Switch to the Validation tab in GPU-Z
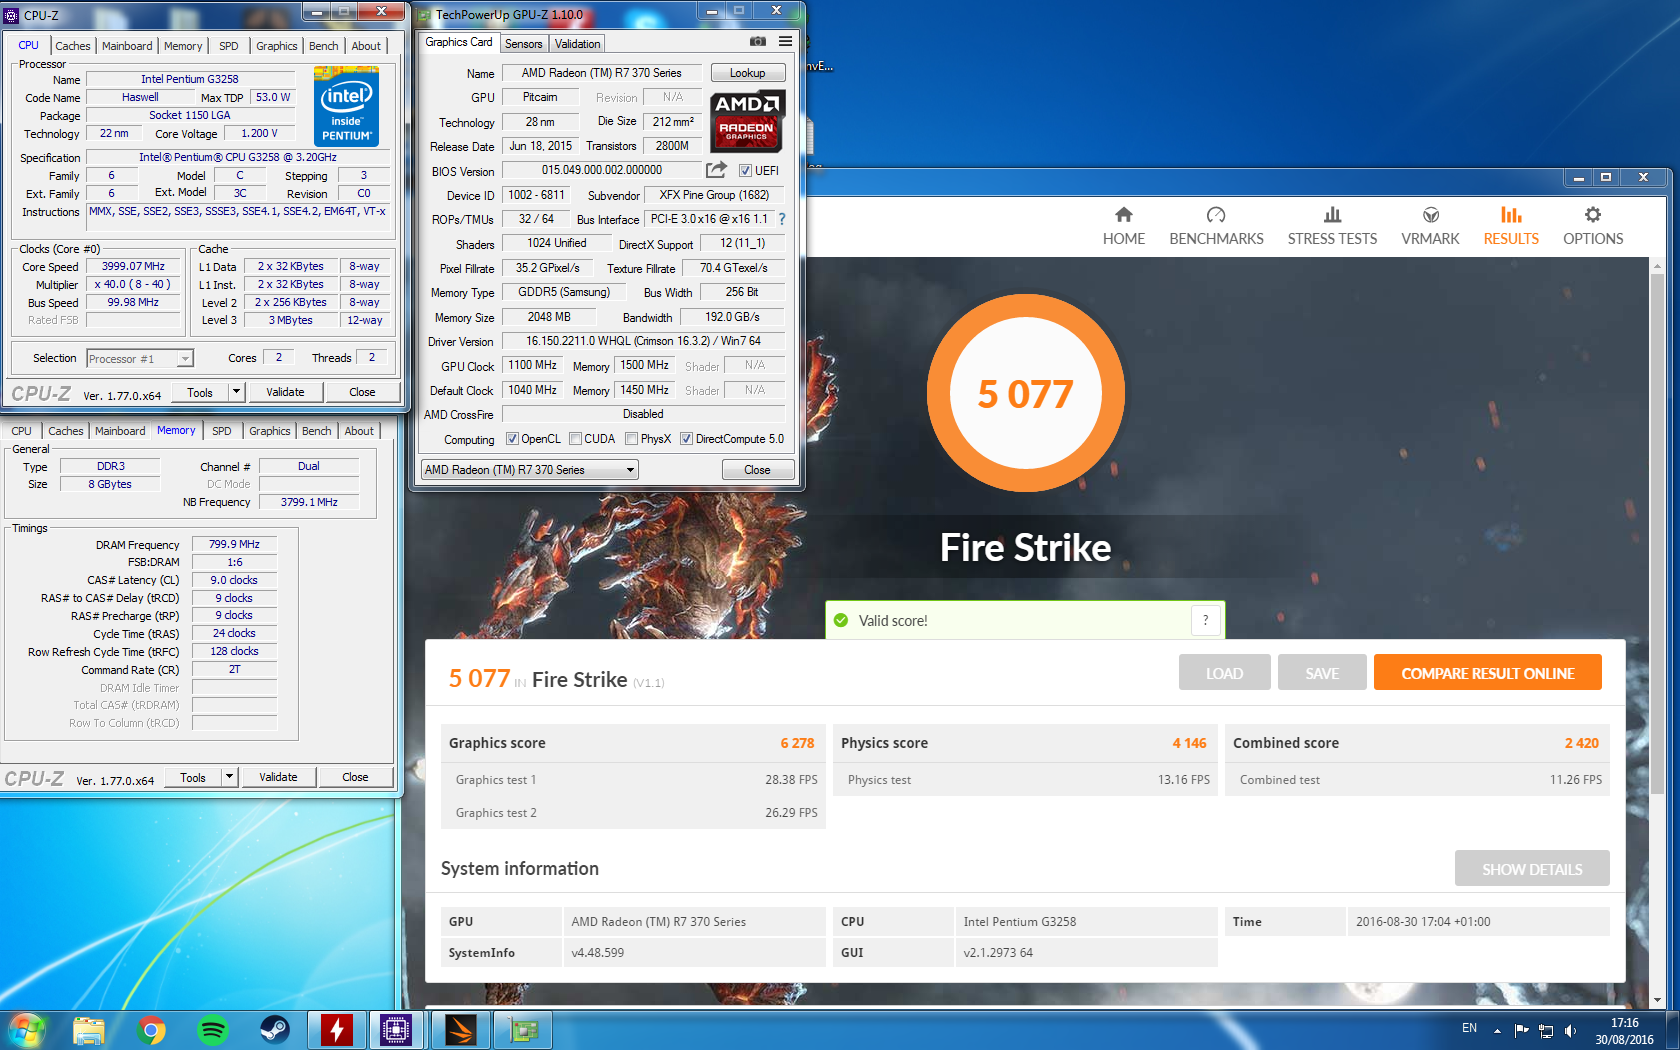This screenshot has height=1050, width=1680. (578, 44)
